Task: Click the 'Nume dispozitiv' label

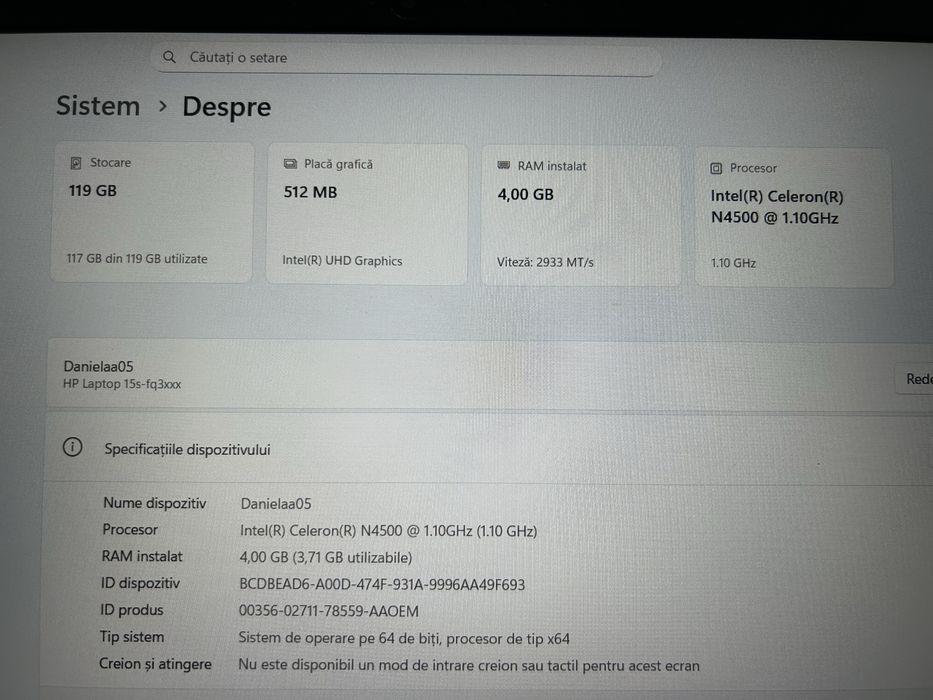Action: point(155,504)
